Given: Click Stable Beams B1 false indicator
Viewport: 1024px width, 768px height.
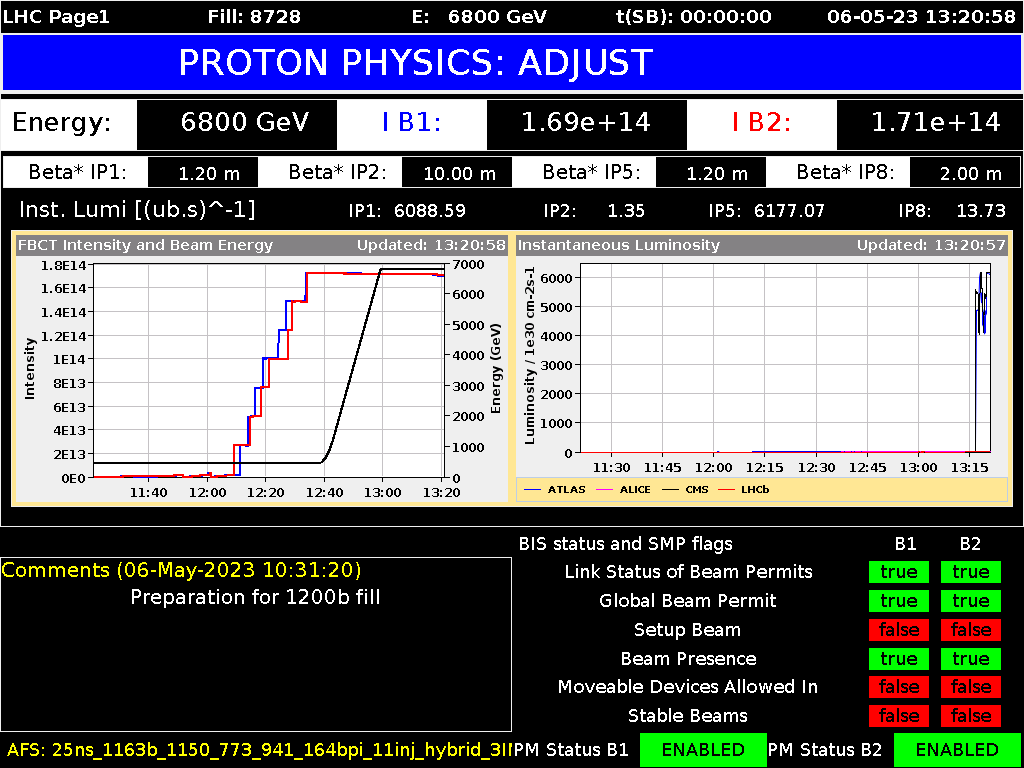Looking at the screenshot, I should point(899,716).
